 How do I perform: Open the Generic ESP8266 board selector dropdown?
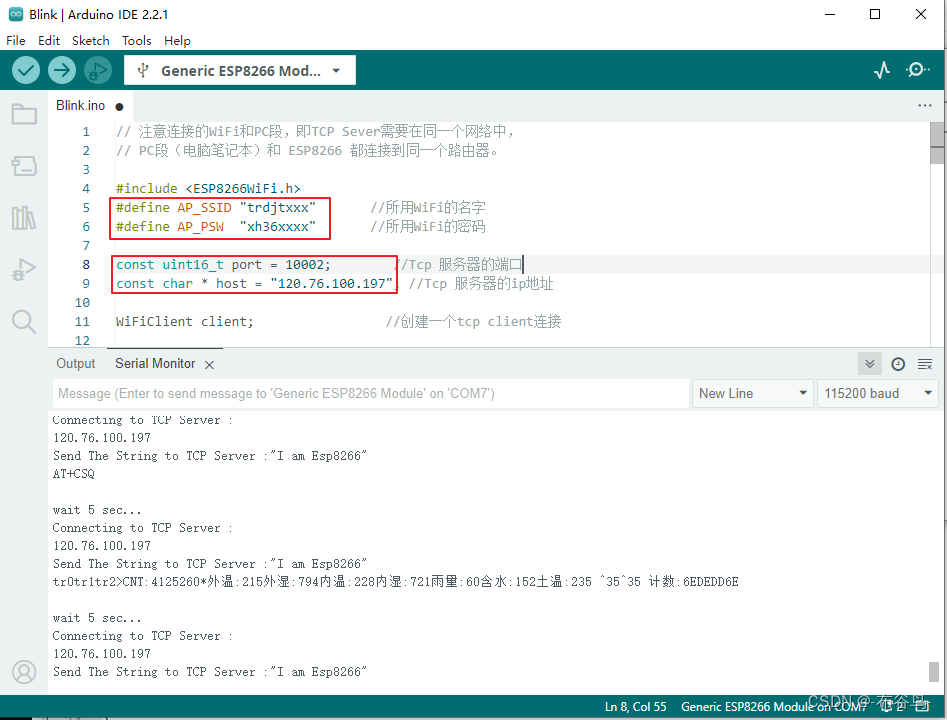click(x=239, y=70)
